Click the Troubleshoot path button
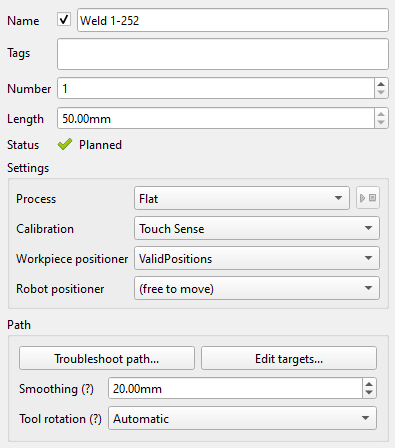This screenshot has height=448, width=395. (107, 358)
